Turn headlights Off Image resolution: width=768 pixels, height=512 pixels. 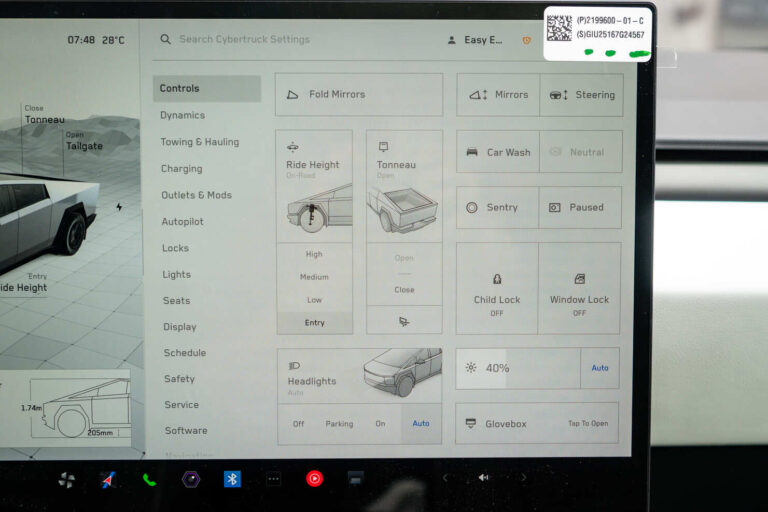pyautogui.click(x=298, y=424)
